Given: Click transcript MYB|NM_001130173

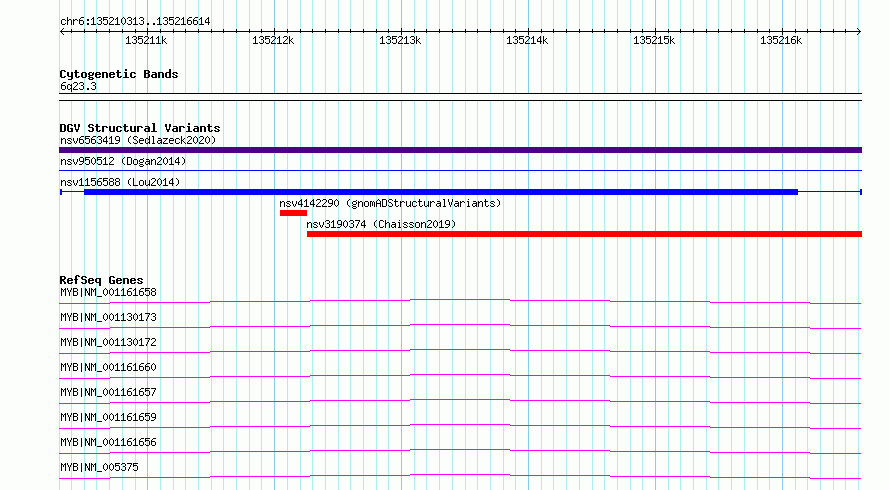Looking at the screenshot, I should pos(108,317).
